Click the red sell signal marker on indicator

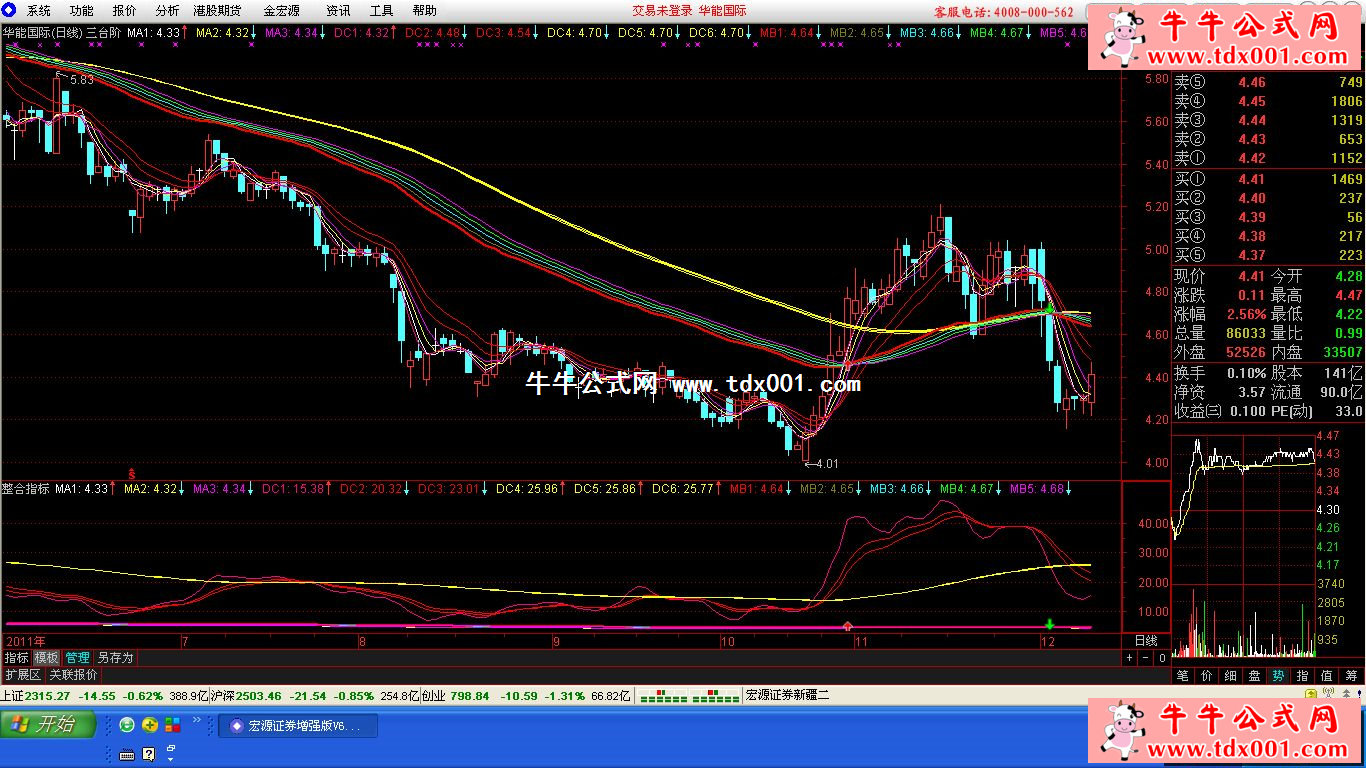click(848, 625)
